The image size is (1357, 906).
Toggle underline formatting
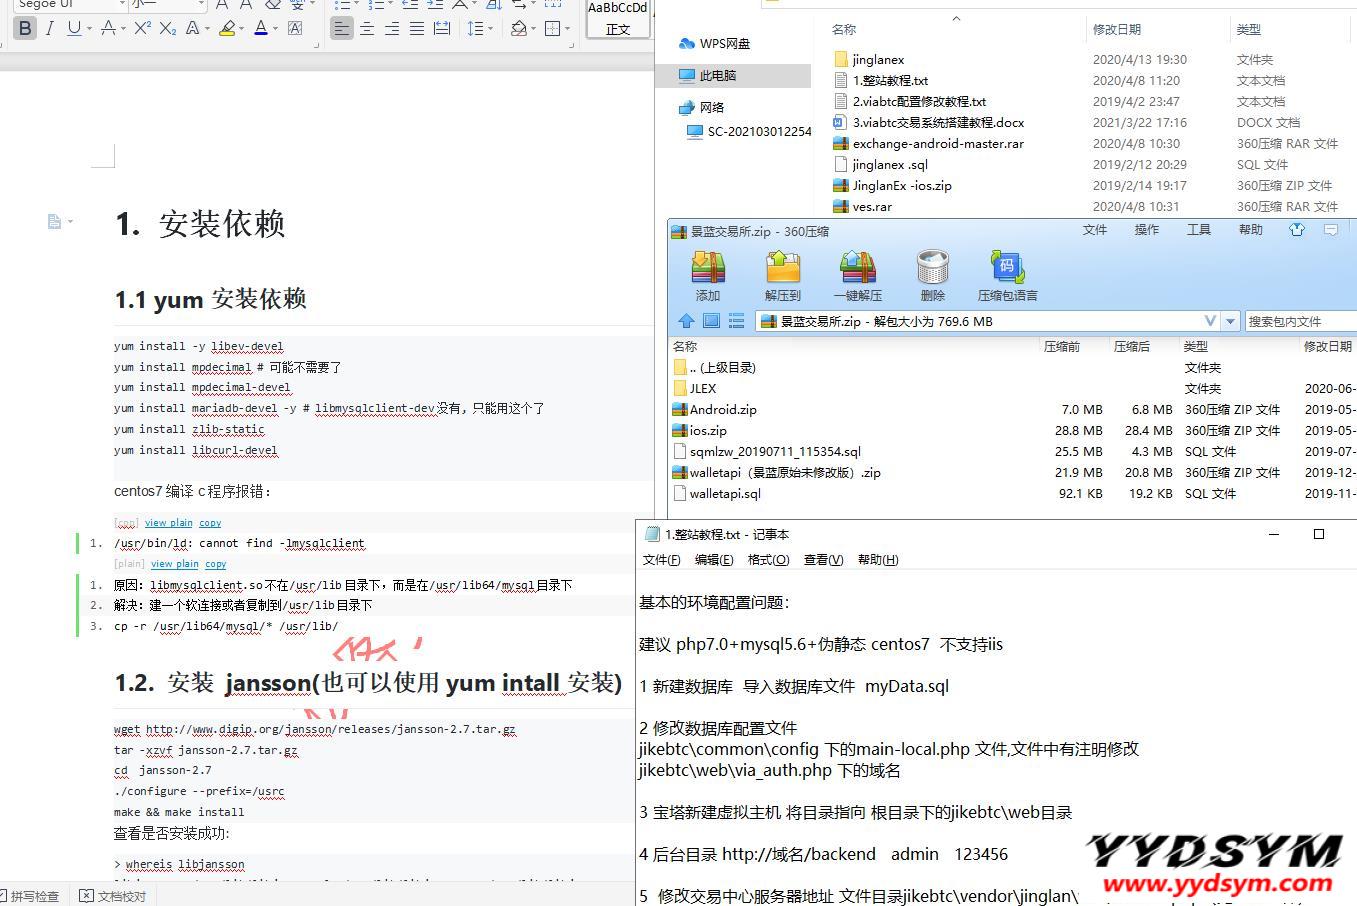click(x=73, y=28)
